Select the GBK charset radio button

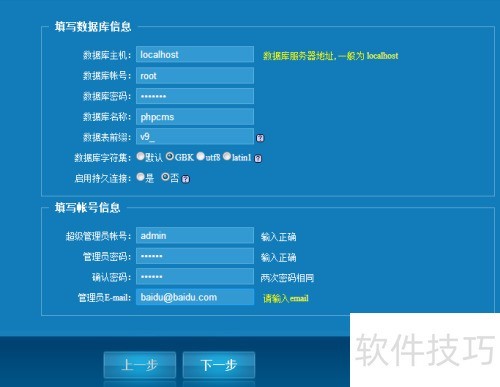click(170, 156)
